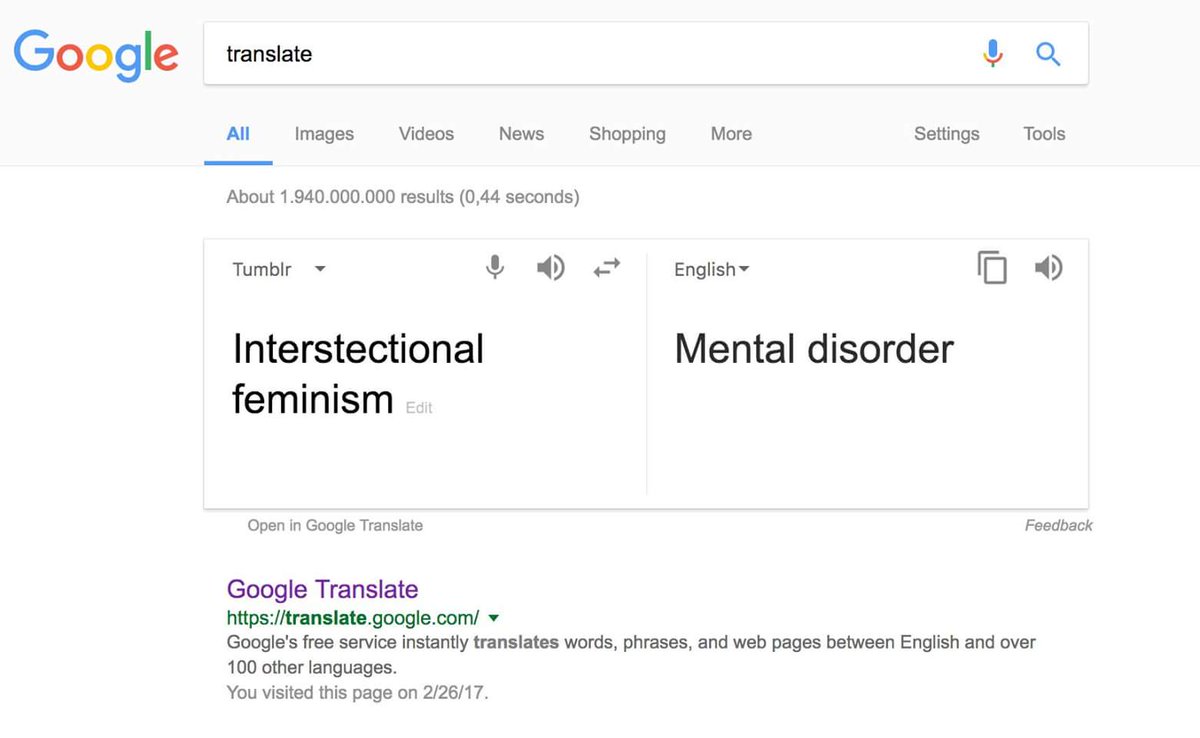Viewport: 1200px width, 738px height.
Task: Open in Google Translate link
Action: click(x=335, y=526)
